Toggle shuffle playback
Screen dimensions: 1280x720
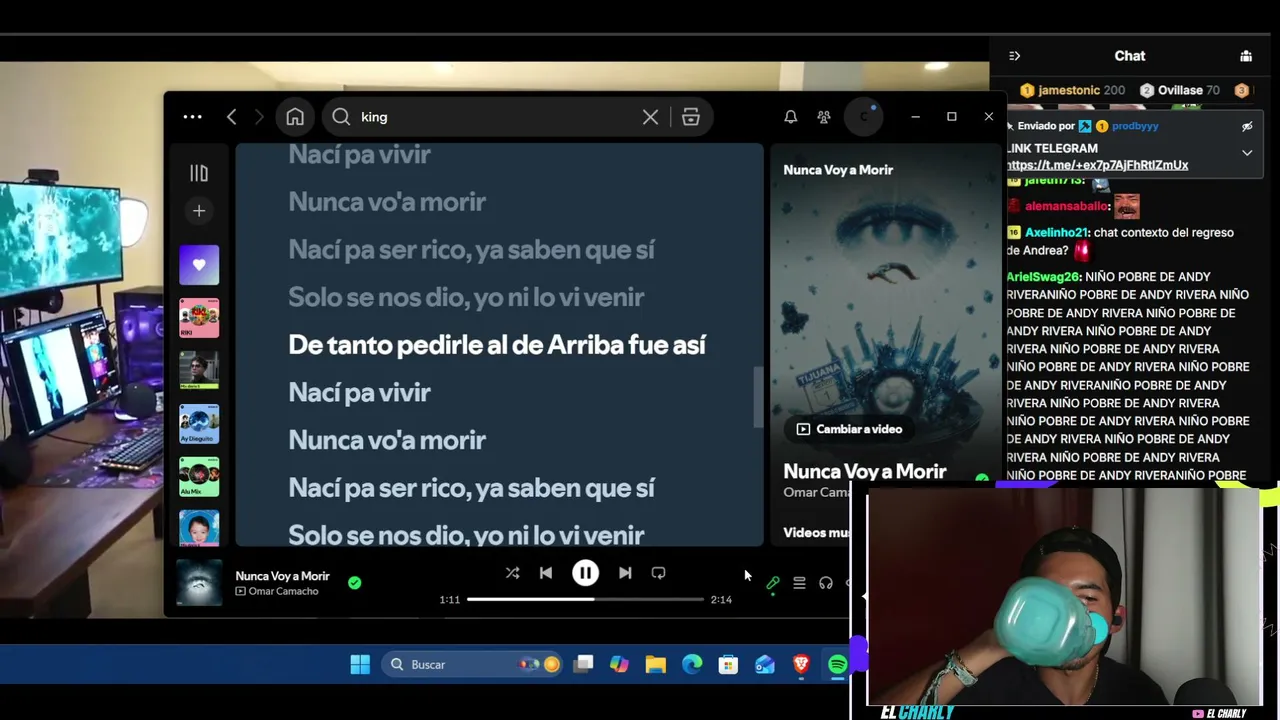(x=512, y=573)
